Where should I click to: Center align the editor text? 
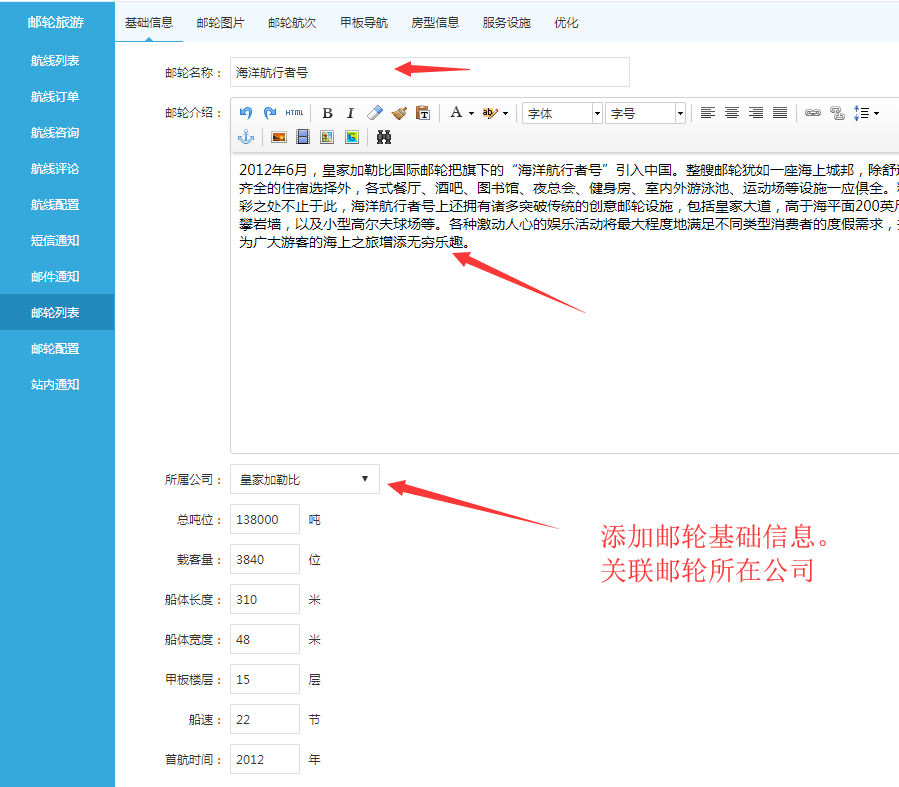[x=732, y=113]
